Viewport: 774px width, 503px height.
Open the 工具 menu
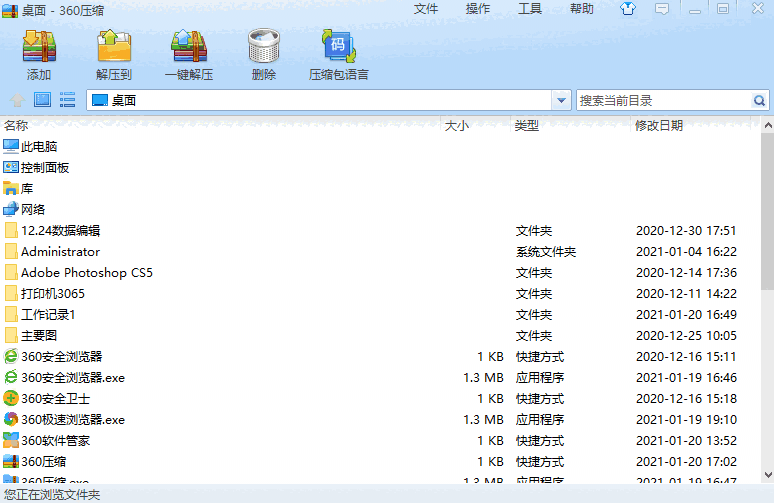coord(530,9)
